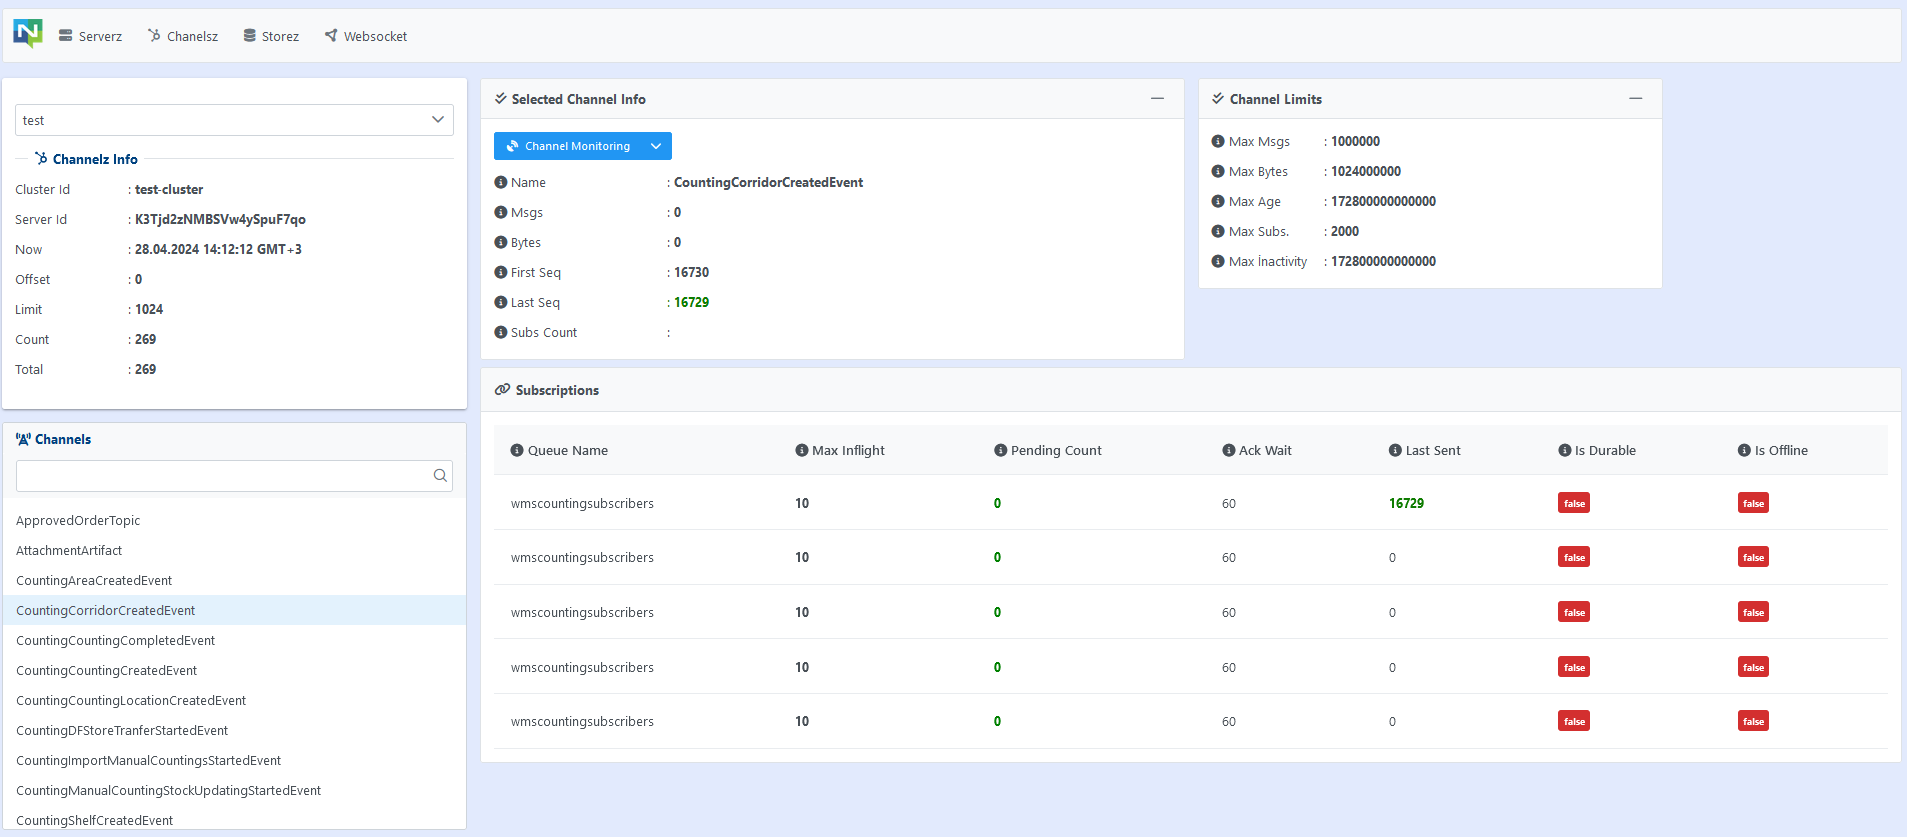Image resolution: width=1907 pixels, height=837 pixels.
Task: Click info icon in Queue Name header
Action: pos(517,450)
